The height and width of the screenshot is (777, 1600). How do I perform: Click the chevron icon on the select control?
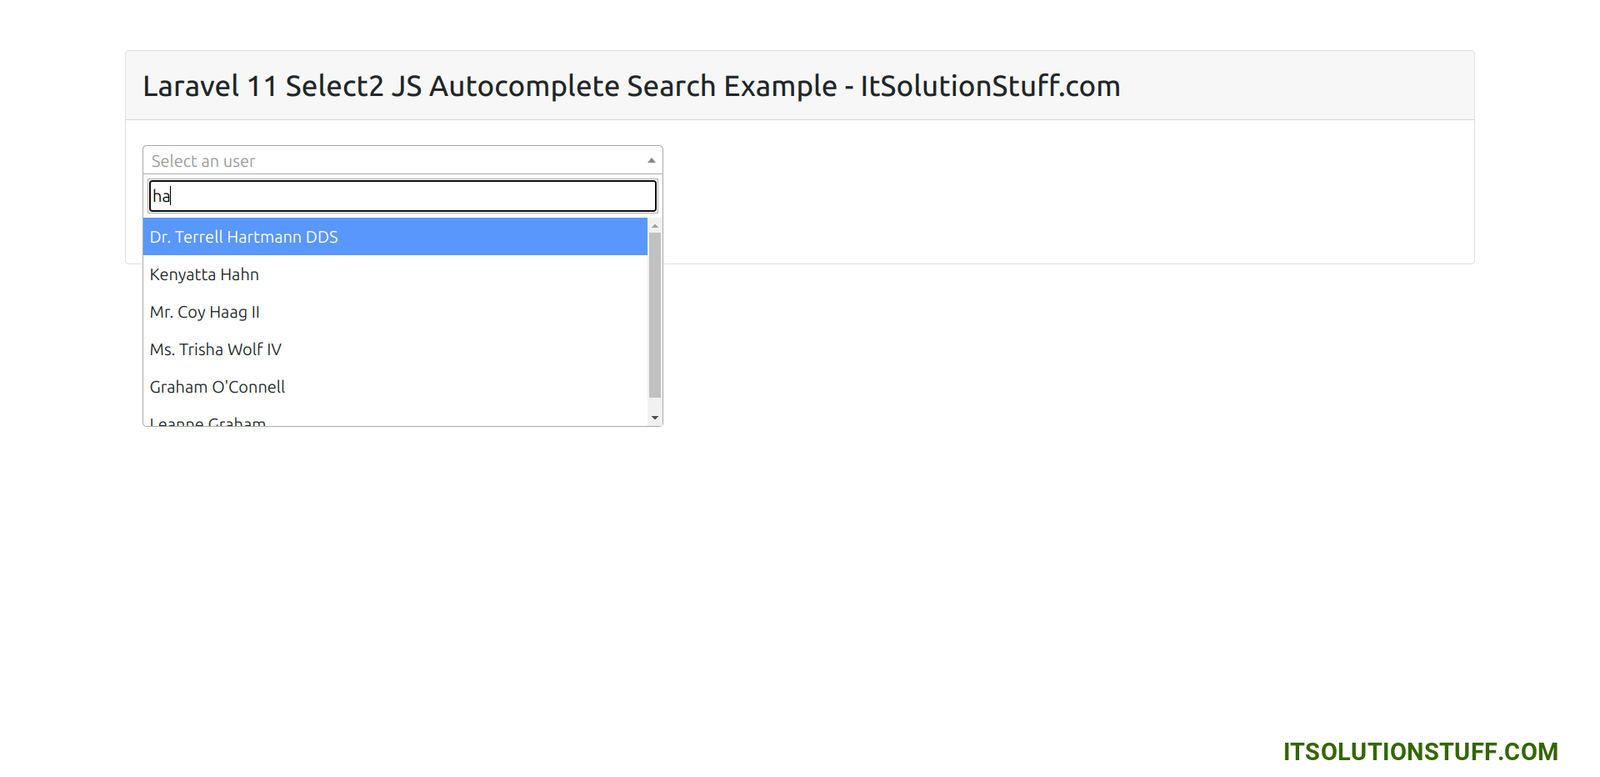tap(651, 159)
